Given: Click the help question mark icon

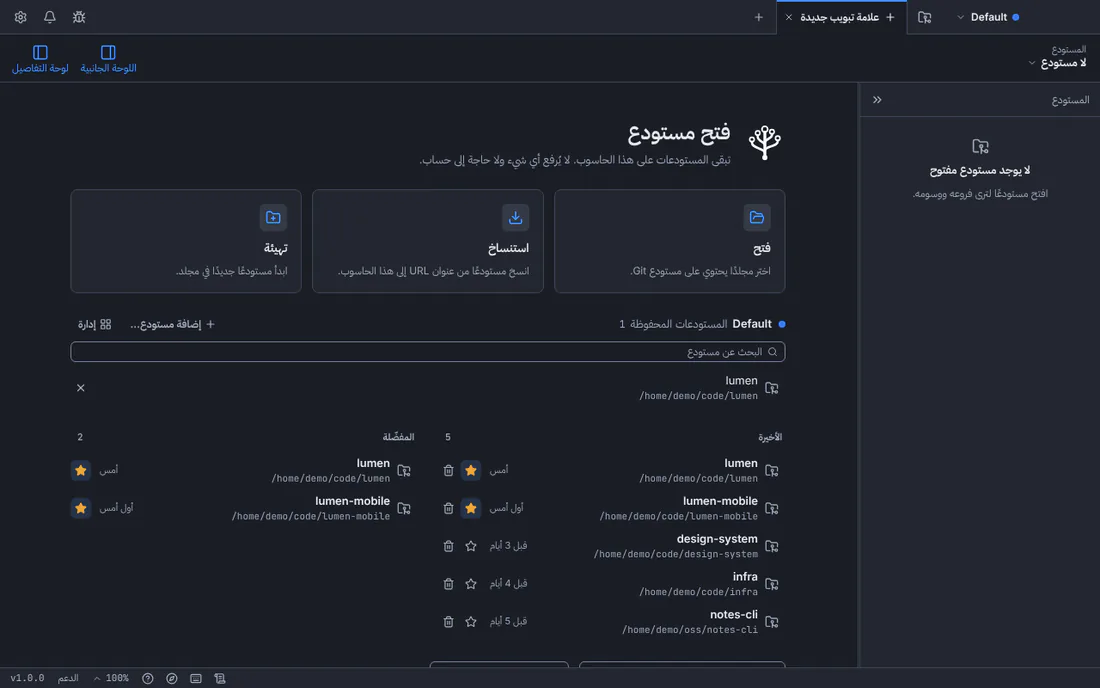Looking at the screenshot, I should (147, 678).
